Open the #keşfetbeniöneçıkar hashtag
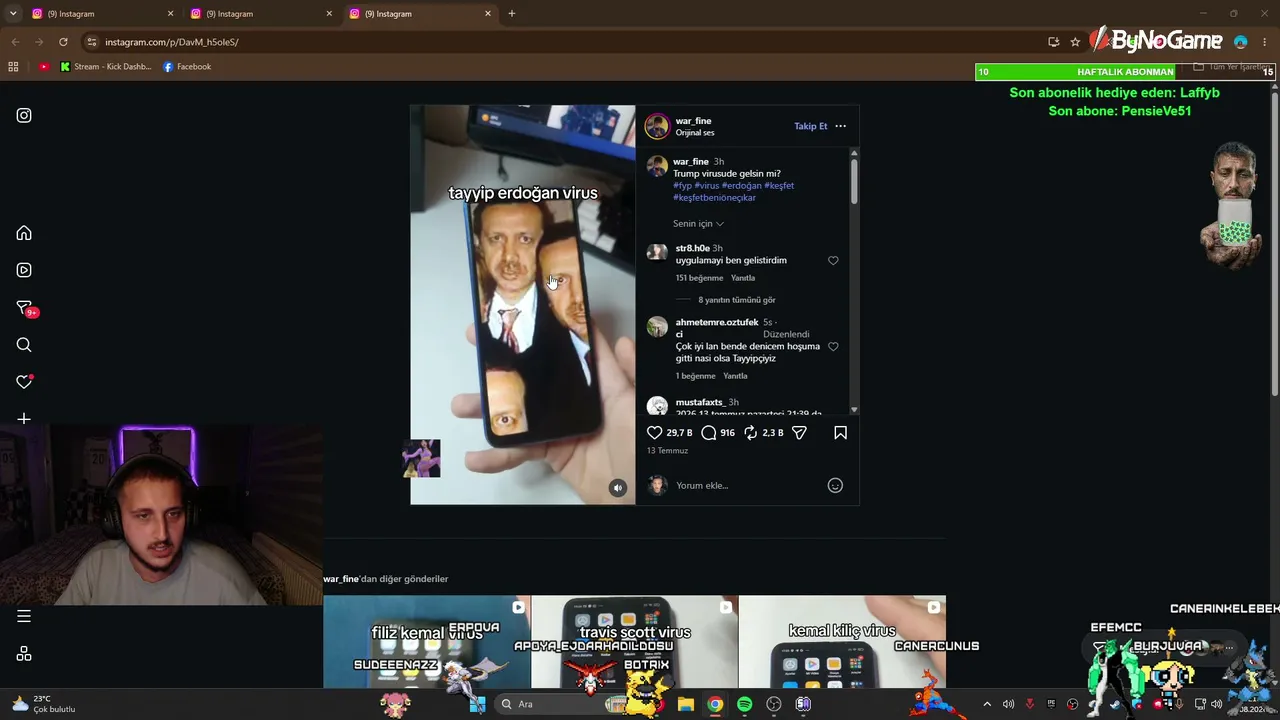The image size is (1280, 720). [714, 198]
